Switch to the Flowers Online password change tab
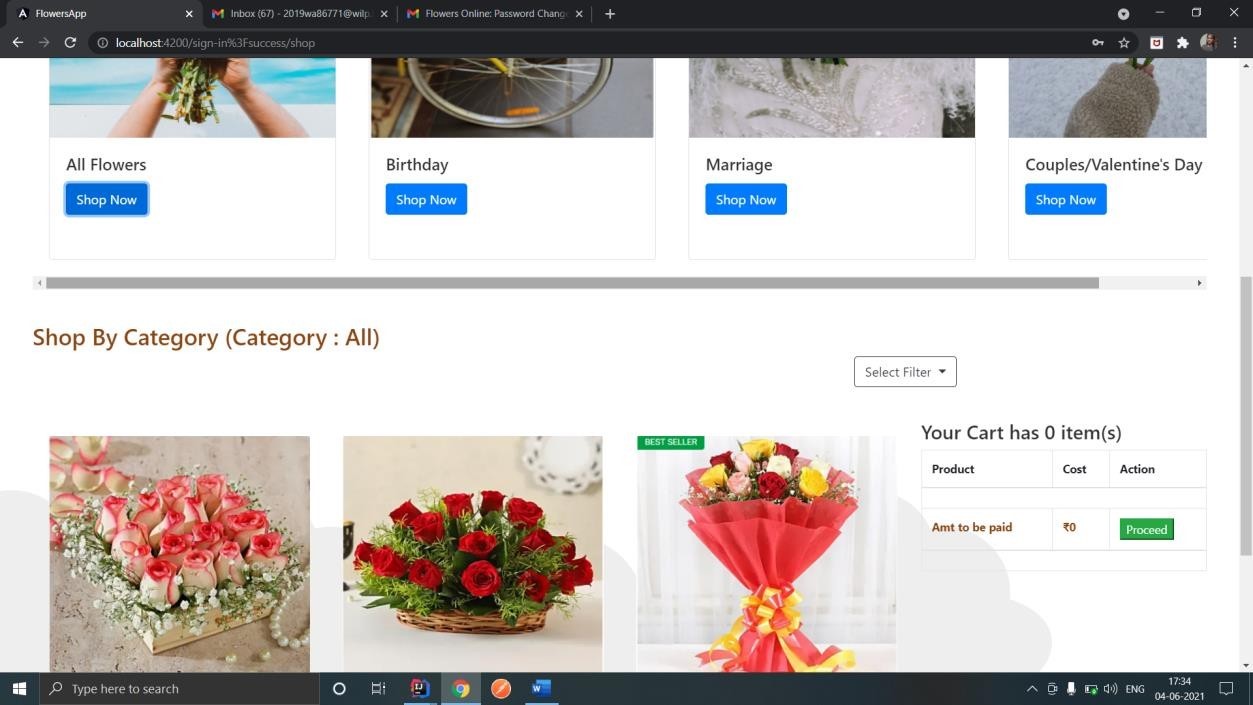 coord(490,13)
